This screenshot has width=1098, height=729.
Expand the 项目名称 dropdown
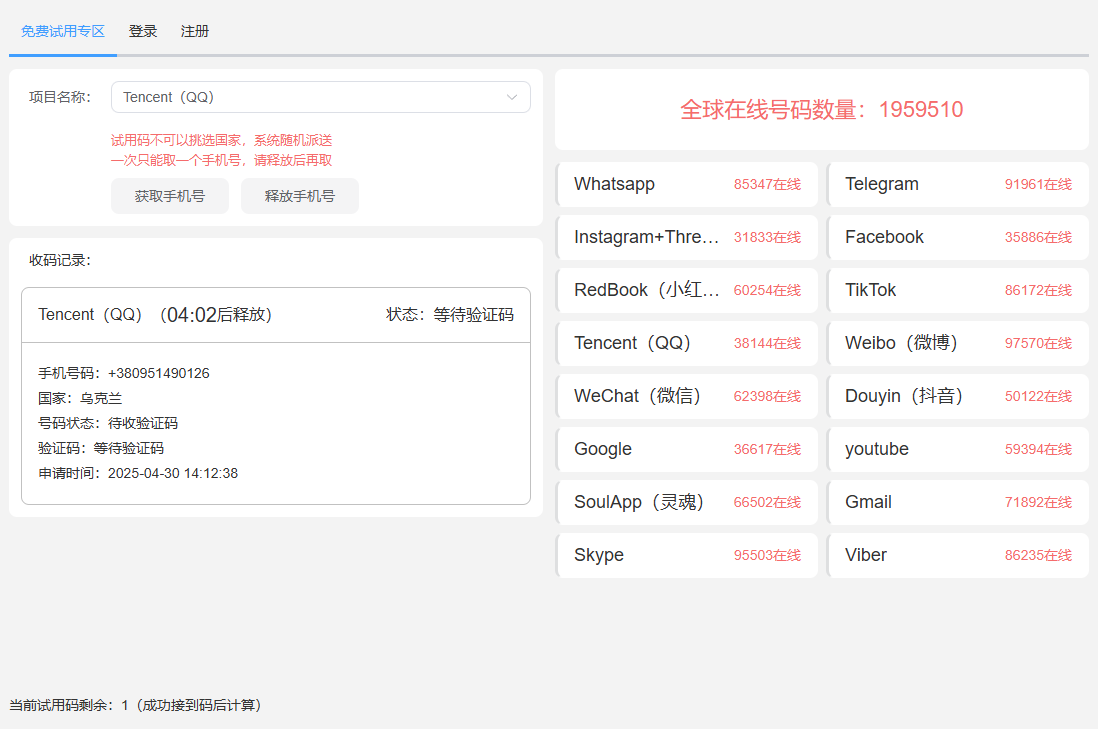tap(321, 97)
